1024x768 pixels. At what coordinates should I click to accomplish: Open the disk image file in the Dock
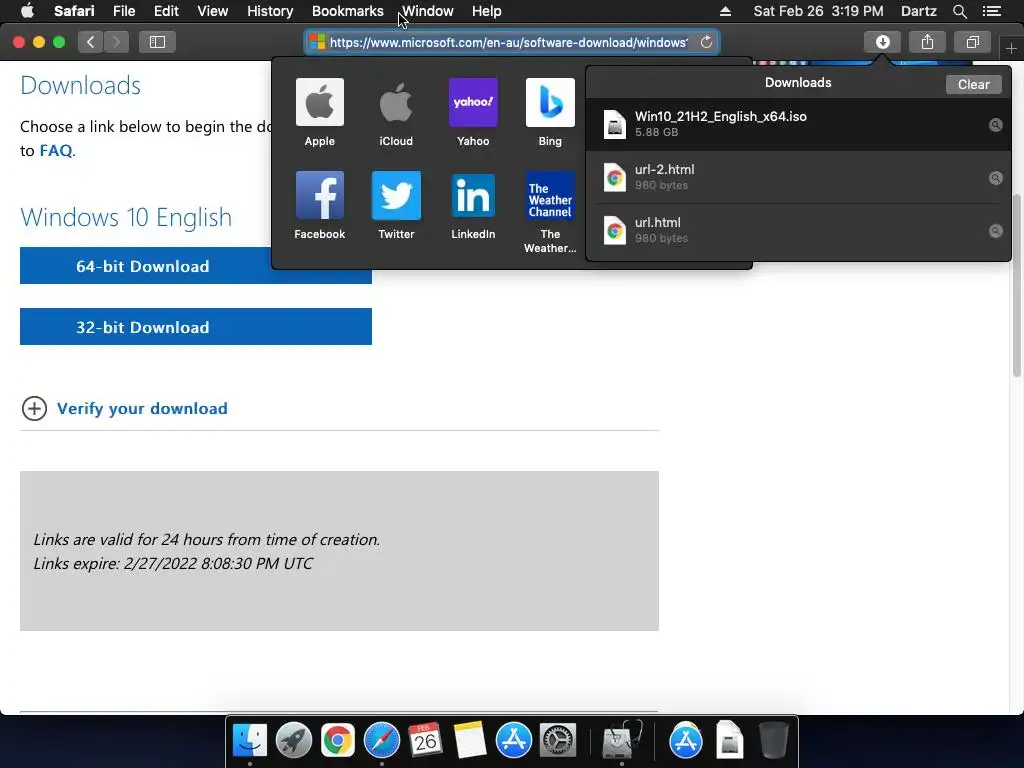pyautogui.click(x=729, y=740)
